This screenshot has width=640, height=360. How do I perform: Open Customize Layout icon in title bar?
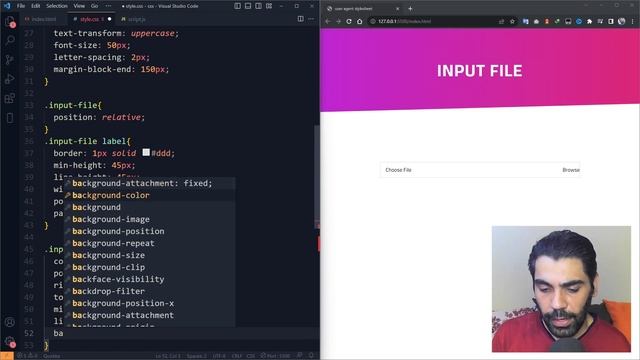[x=269, y=6]
